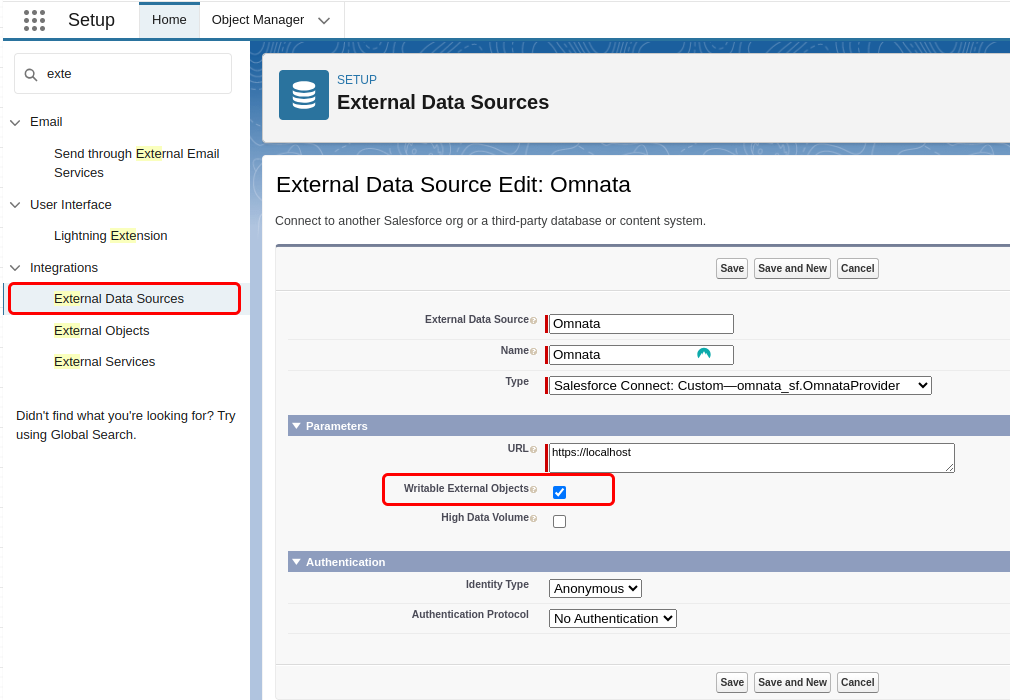Click the top Save button
The width and height of the screenshot is (1010, 700).
(732, 268)
